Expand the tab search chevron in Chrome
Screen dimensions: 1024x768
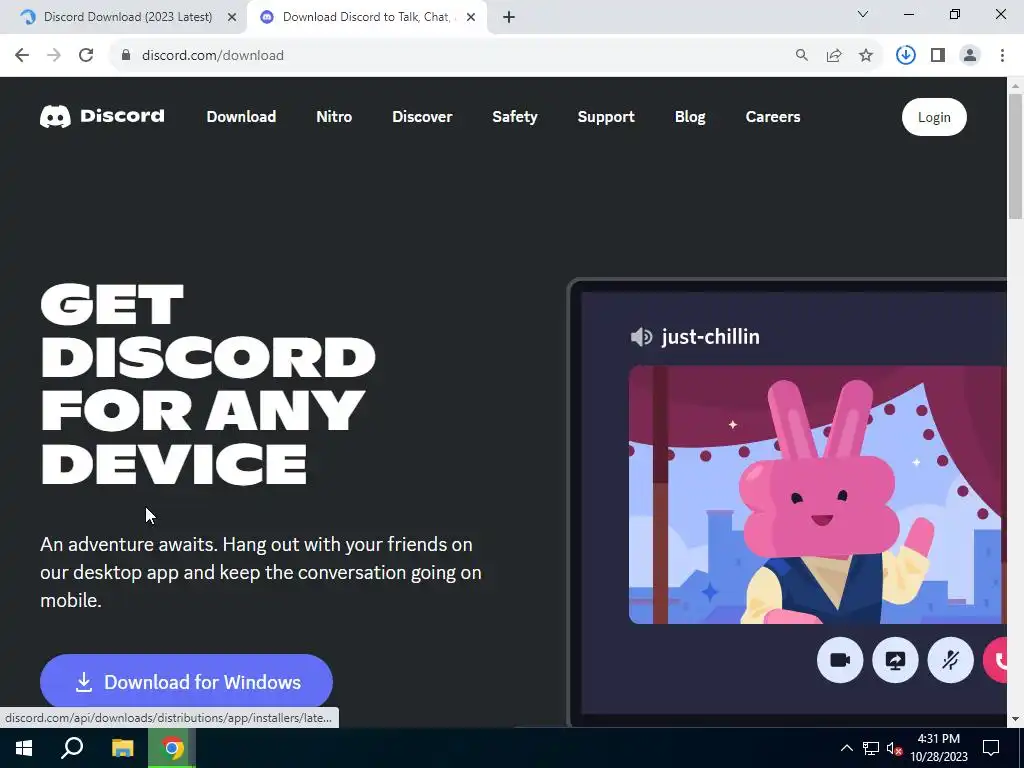tap(863, 14)
